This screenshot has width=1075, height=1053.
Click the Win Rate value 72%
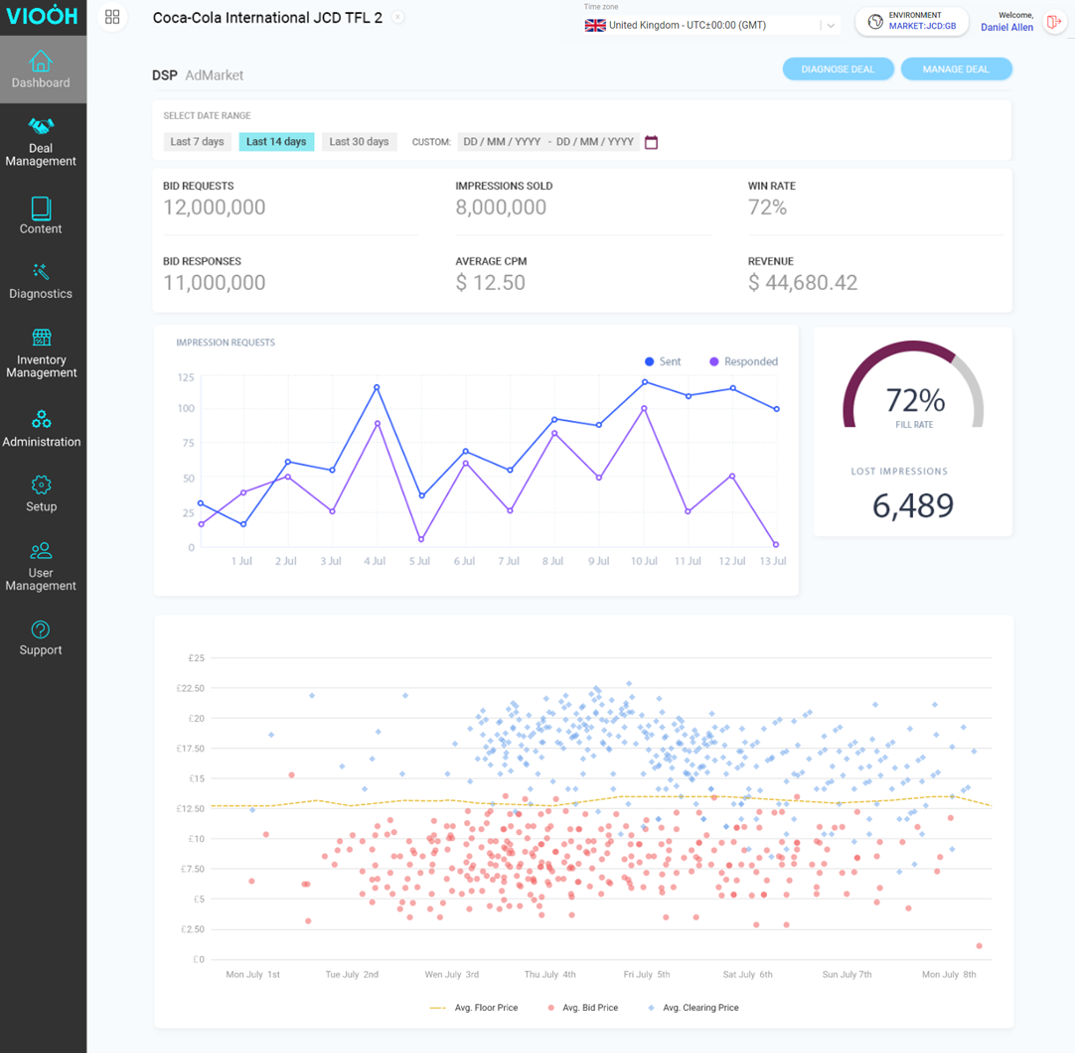767,208
